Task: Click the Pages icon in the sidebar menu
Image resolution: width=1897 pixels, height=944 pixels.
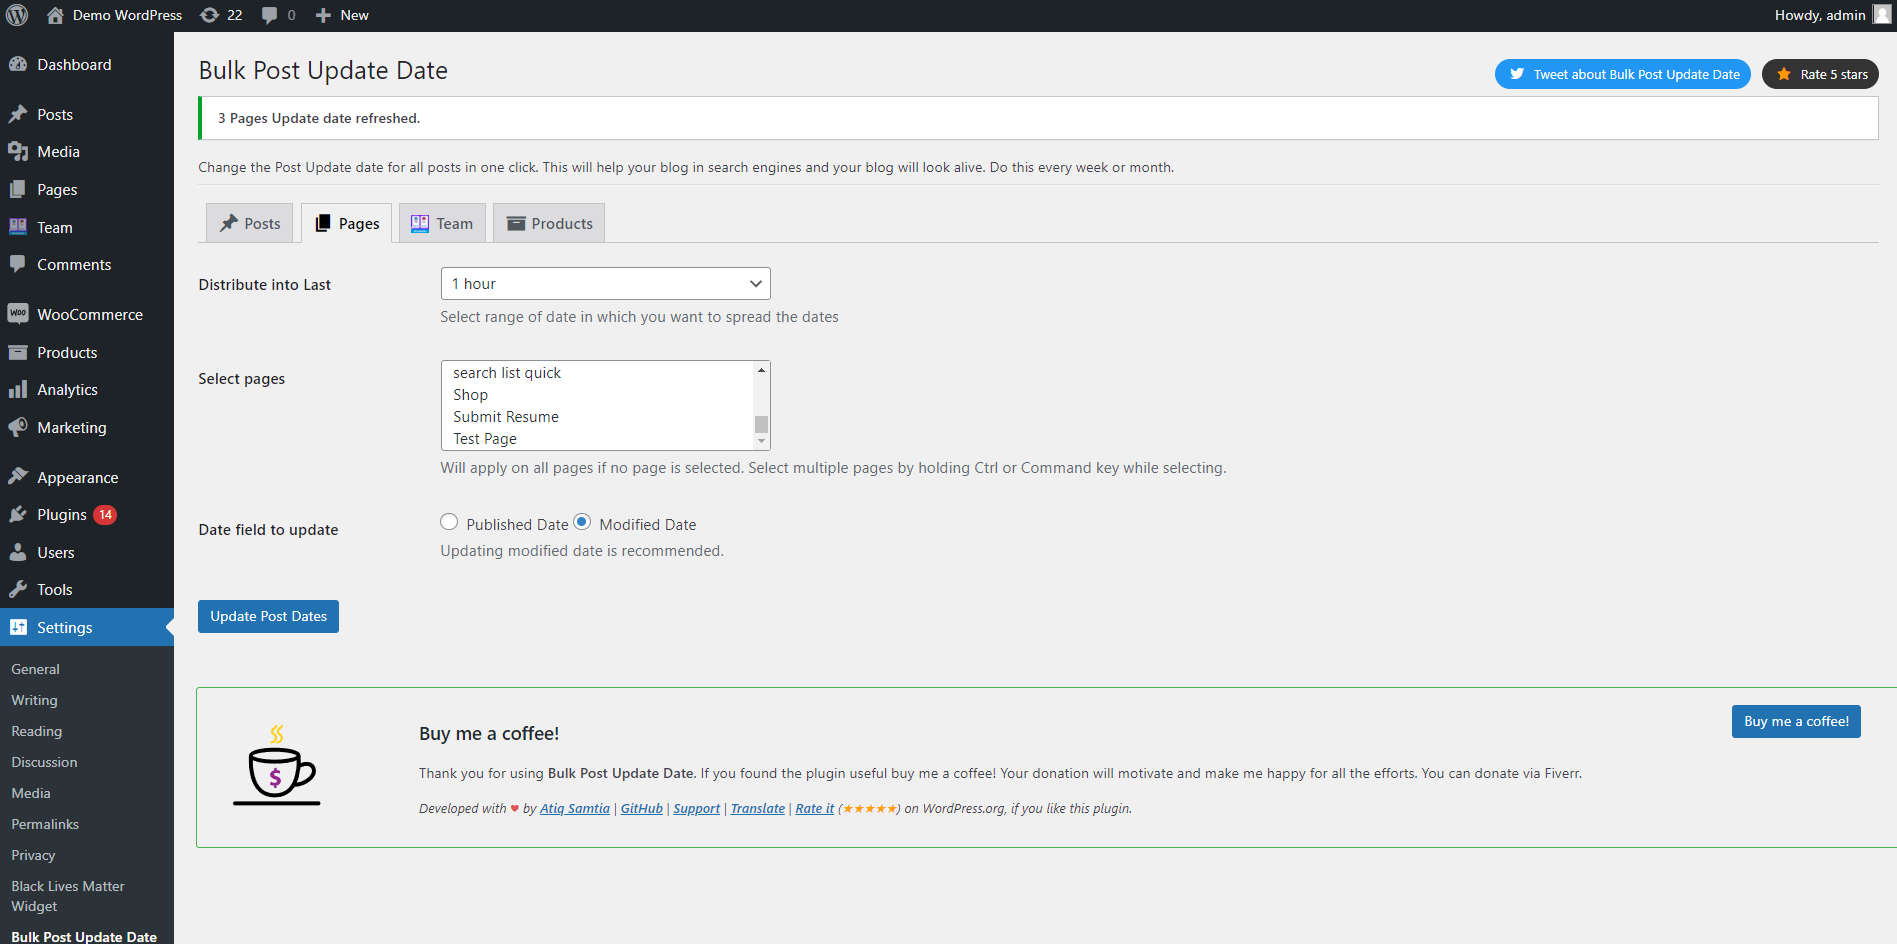Action: pos(18,189)
